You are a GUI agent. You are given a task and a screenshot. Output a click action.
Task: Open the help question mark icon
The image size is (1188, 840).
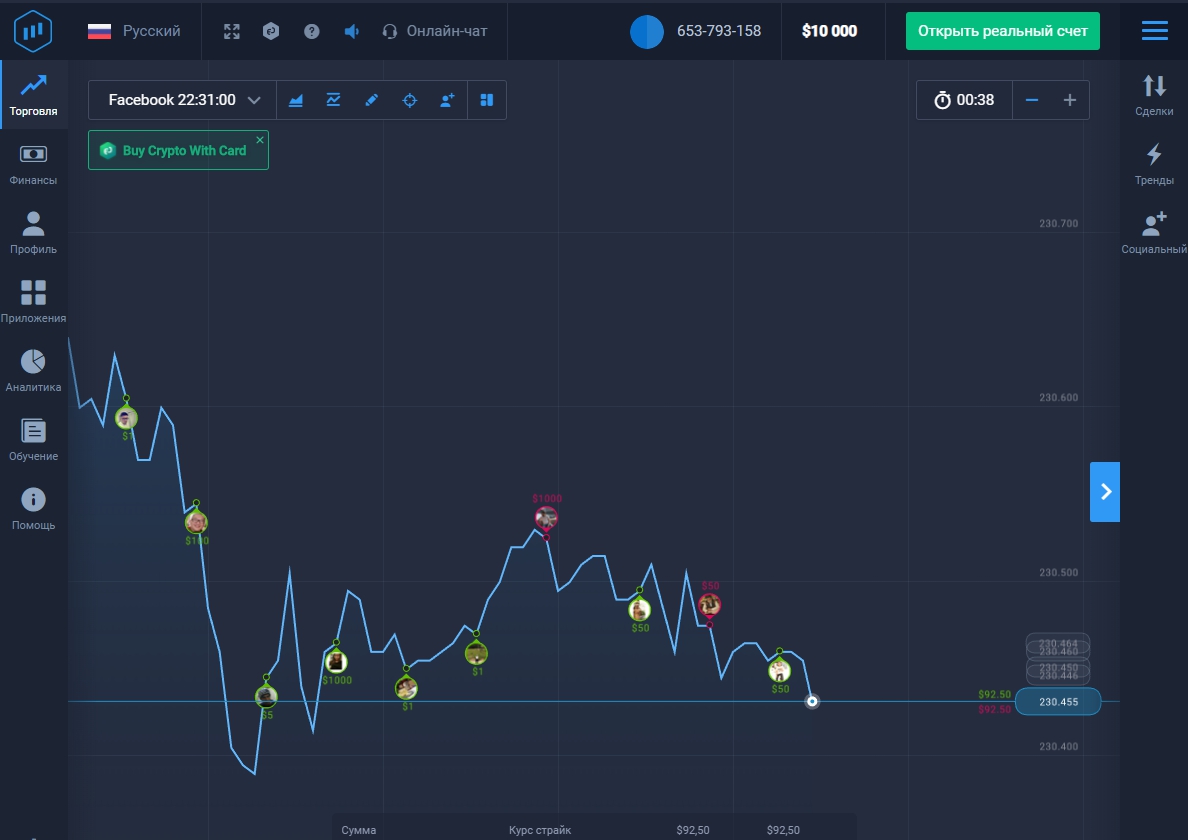coord(312,31)
